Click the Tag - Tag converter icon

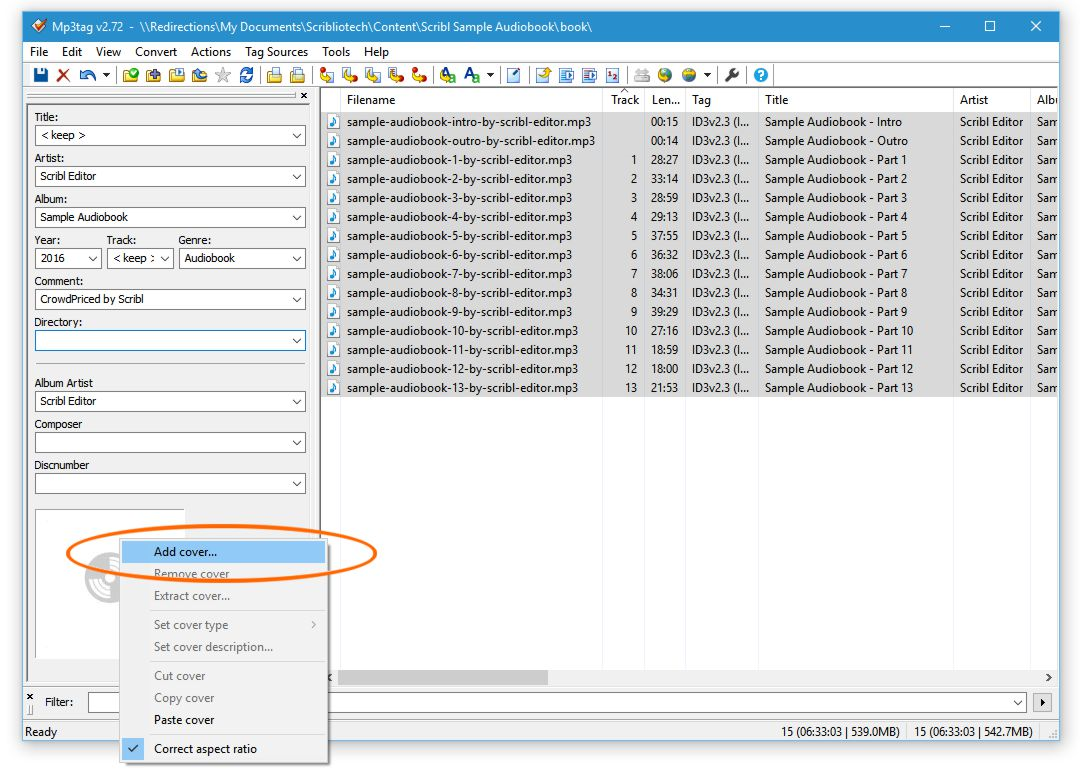pyautogui.click(x=419, y=75)
